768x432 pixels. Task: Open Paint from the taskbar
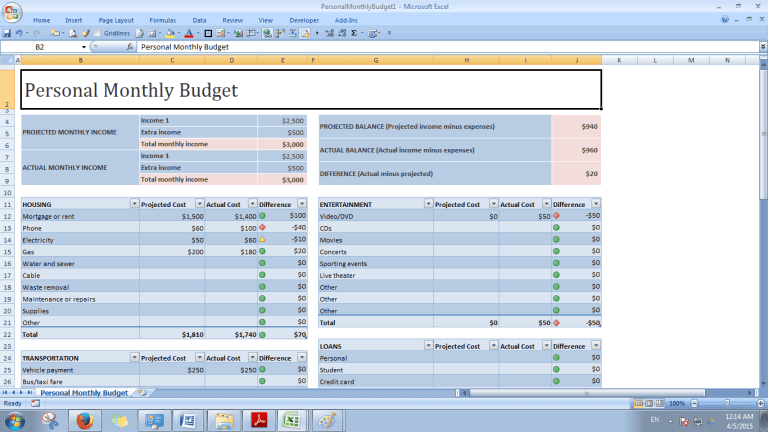(327, 421)
